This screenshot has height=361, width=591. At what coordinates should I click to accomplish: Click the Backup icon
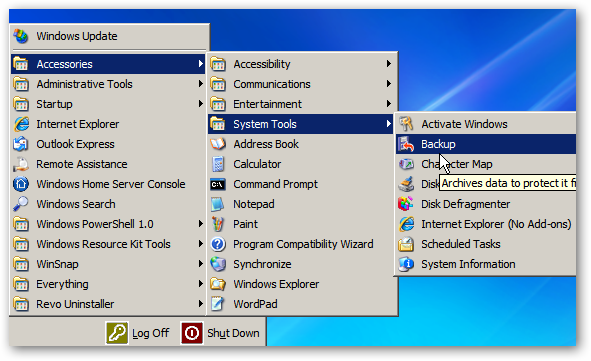(406, 144)
